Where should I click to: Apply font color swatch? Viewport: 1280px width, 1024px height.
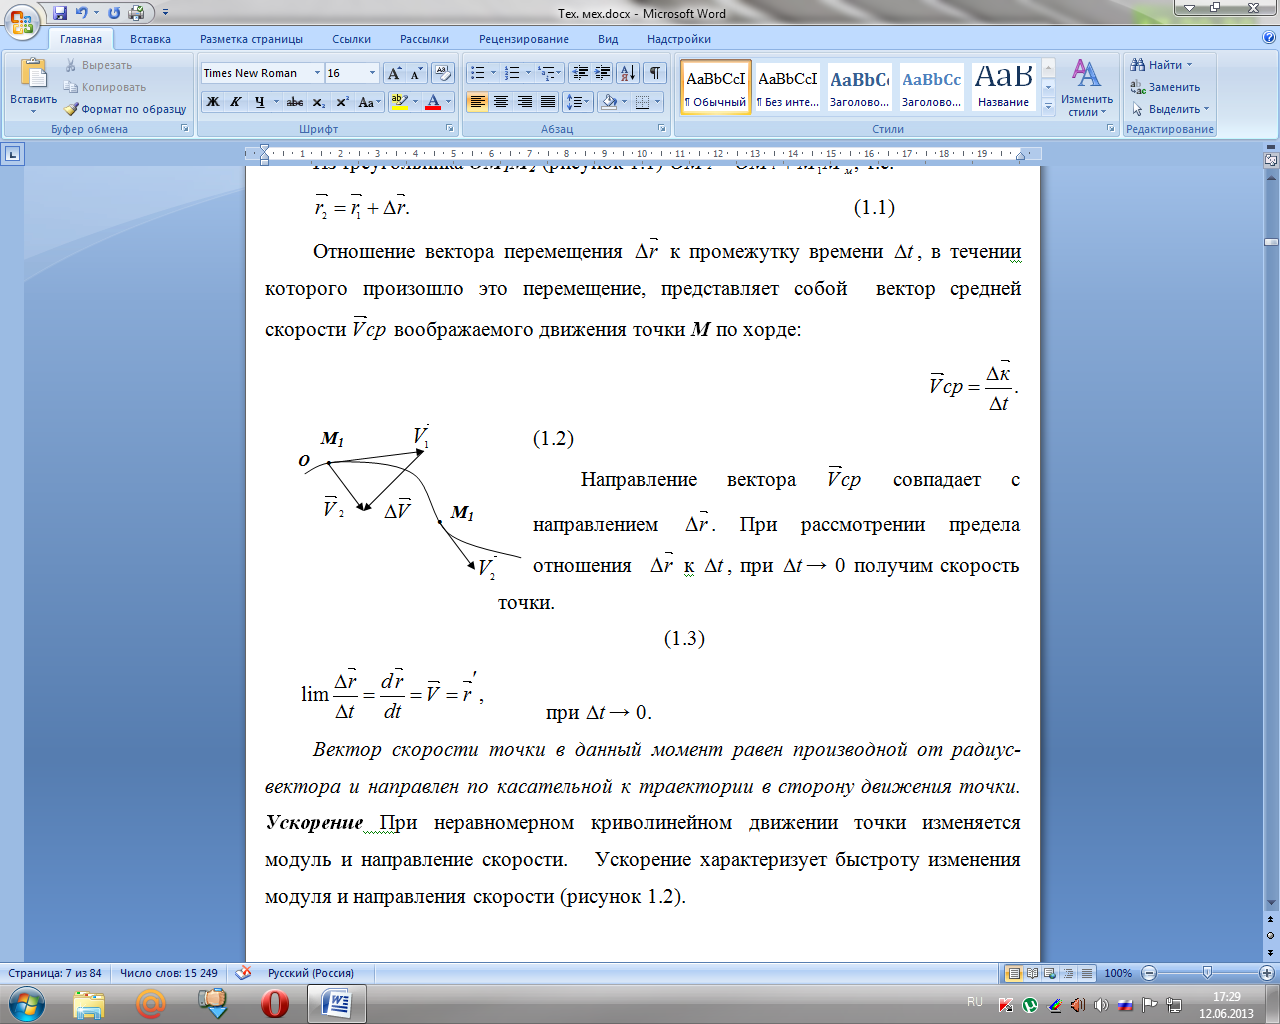433,102
